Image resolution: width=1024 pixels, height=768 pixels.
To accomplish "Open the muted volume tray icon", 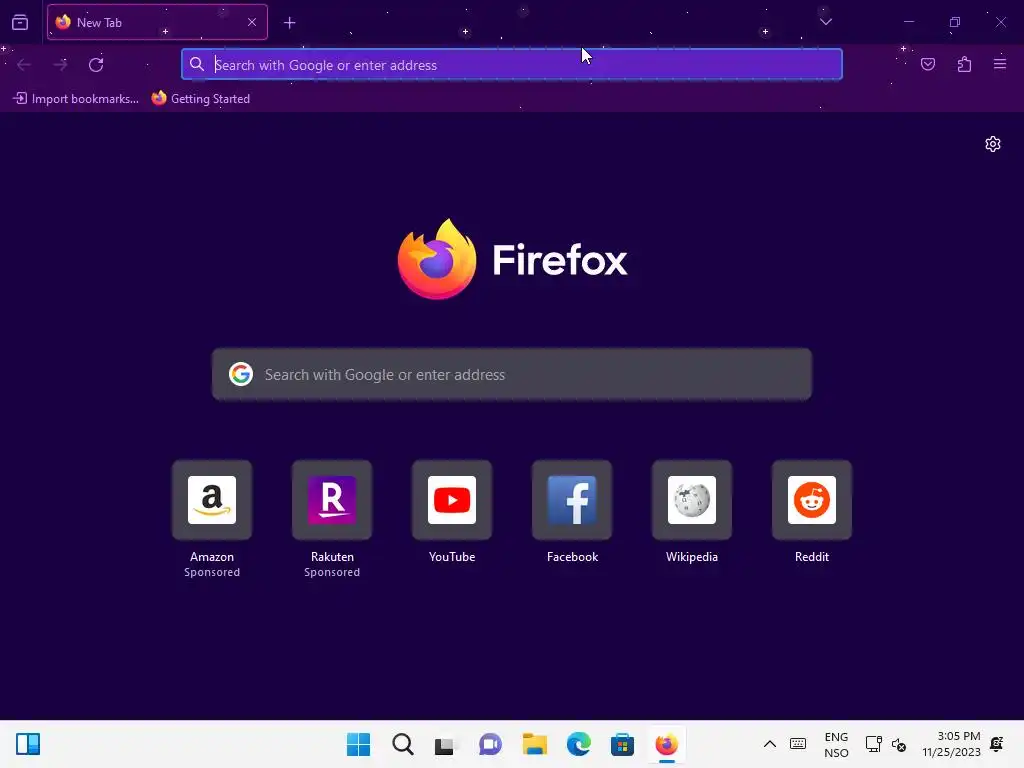I will pos(899,744).
